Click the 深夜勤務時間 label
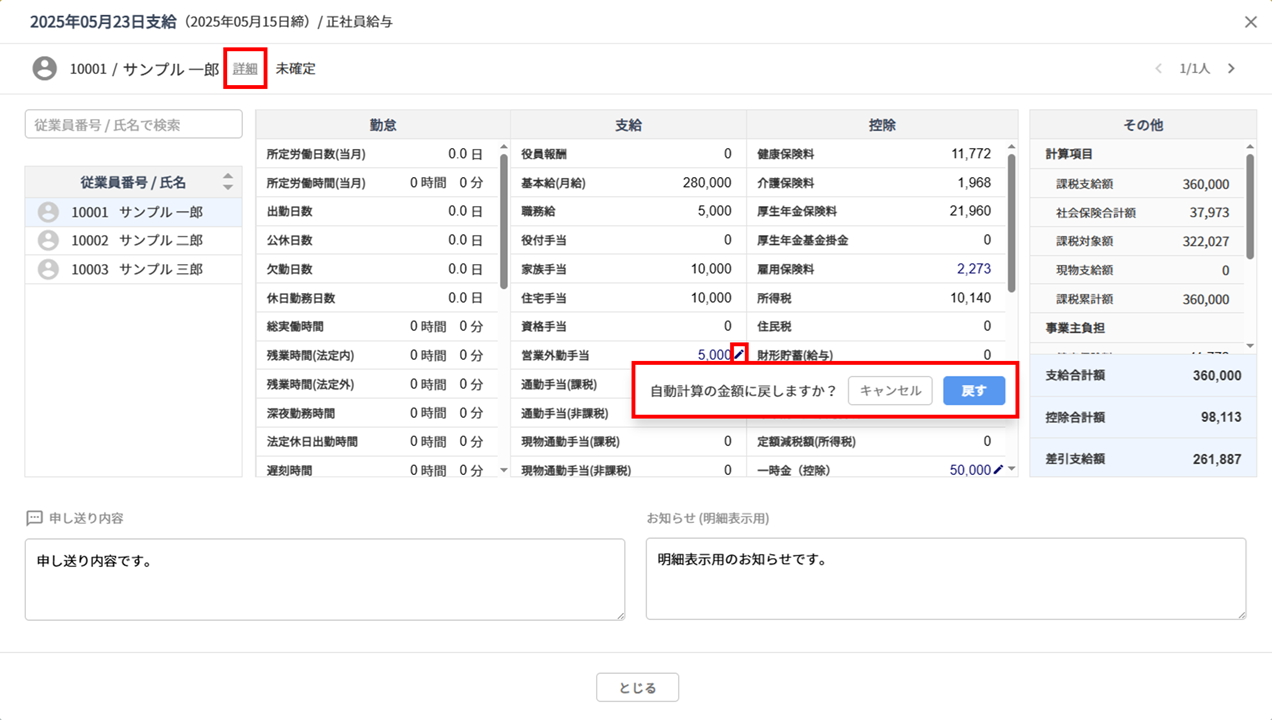Viewport: 1272px width, 720px height. 301,412
